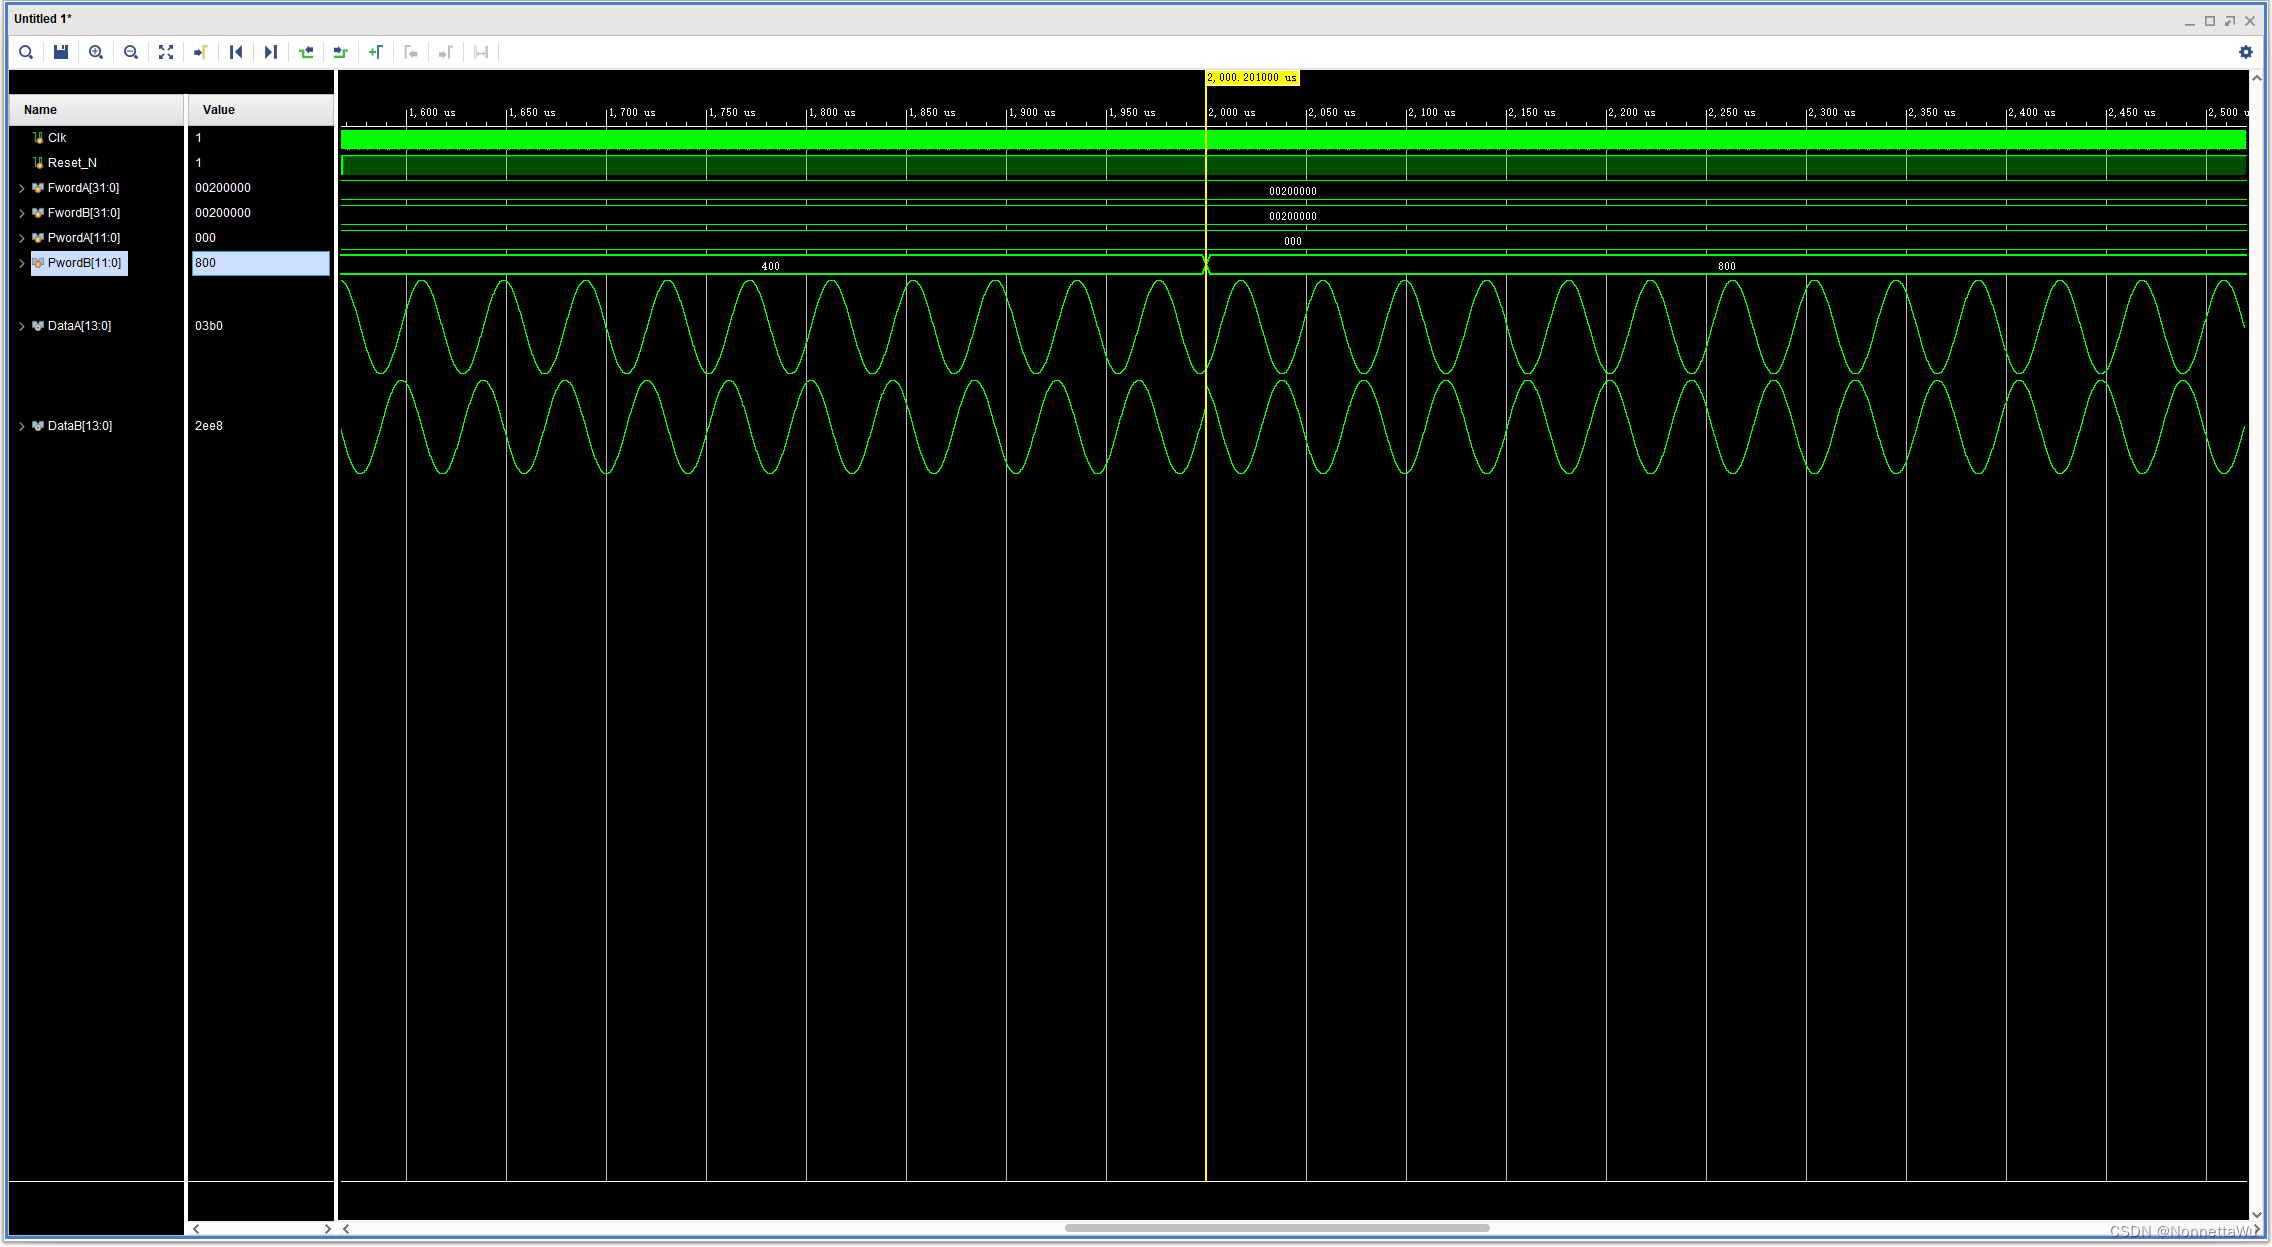The width and height of the screenshot is (2272, 1247).
Task: Jump to the beginning of simulation time
Action: click(236, 52)
